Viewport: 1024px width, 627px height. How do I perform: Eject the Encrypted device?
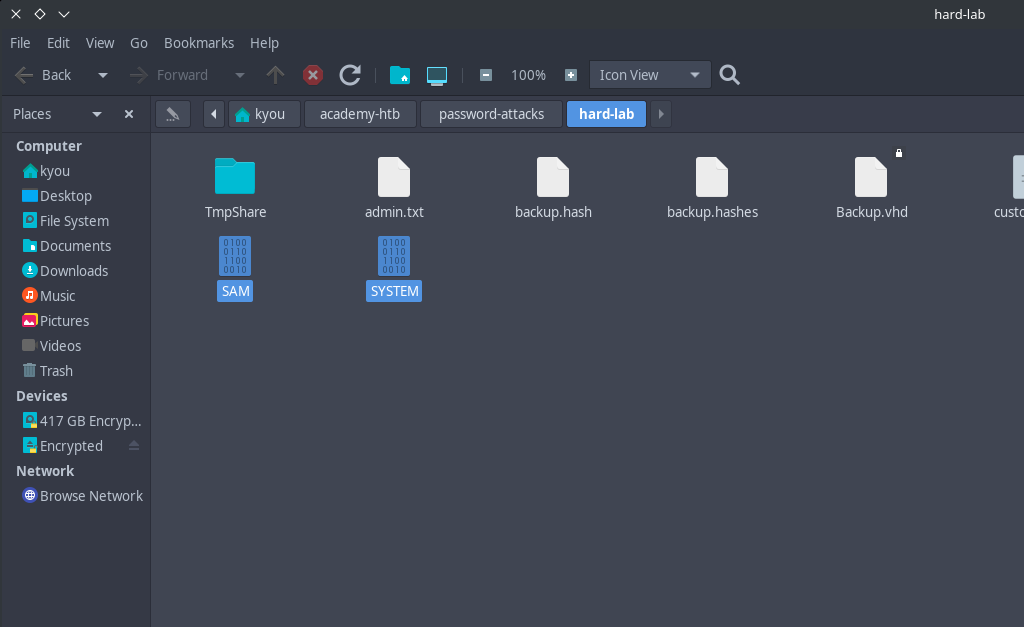[x=134, y=446]
